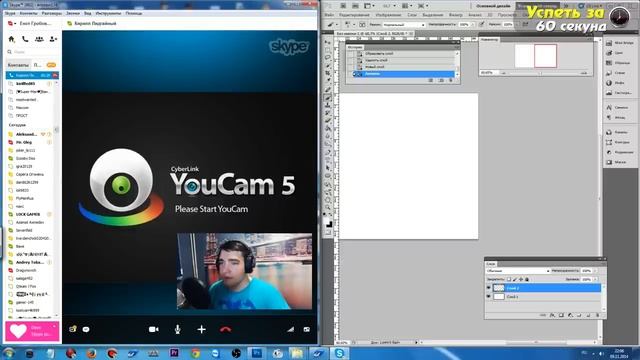Click the add contact icon in Skype

[x=53, y=39]
